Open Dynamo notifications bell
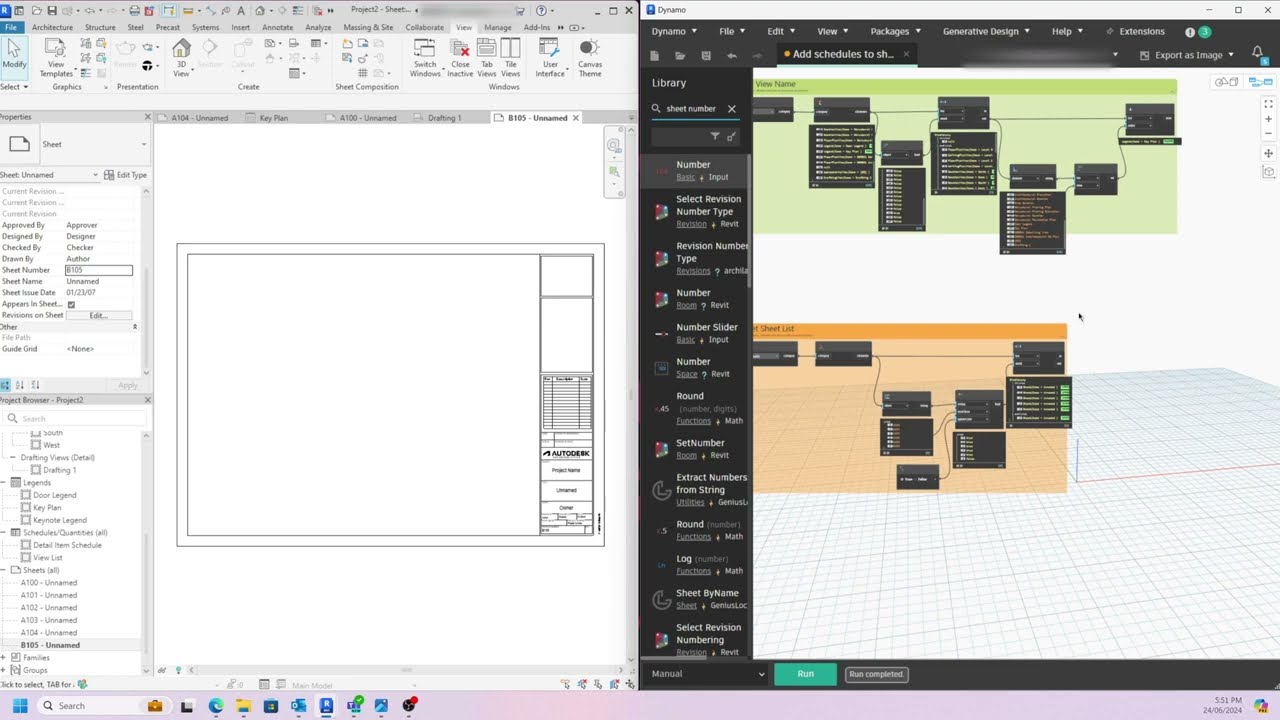 [x=1258, y=54]
